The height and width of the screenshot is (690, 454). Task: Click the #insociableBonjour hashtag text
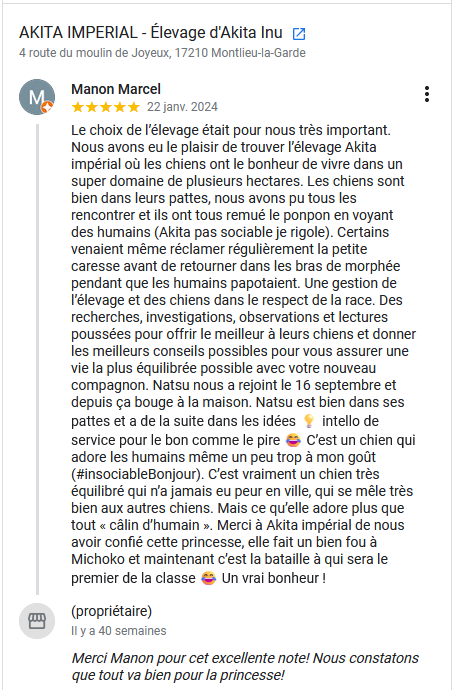(137, 474)
